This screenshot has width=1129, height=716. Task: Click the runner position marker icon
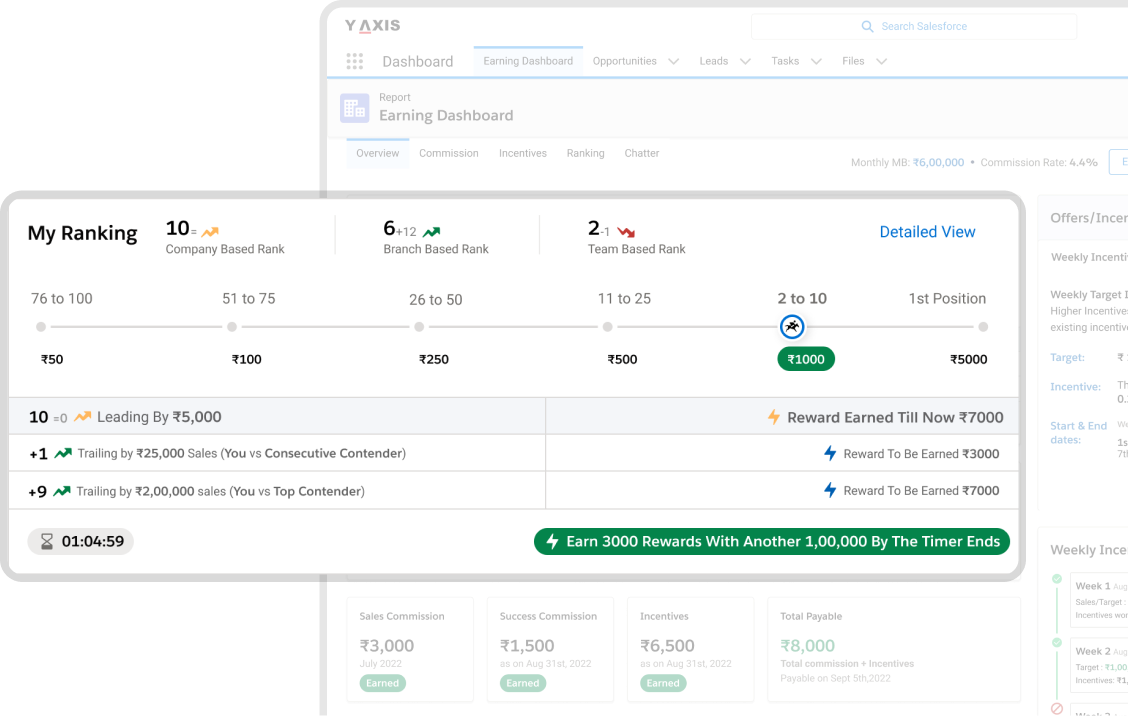pos(792,327)
